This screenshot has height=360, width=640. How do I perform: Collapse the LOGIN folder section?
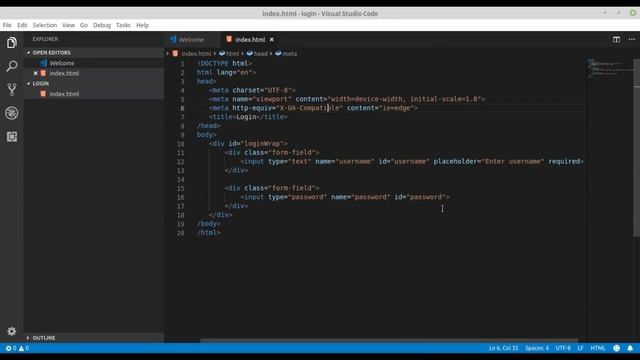29,83
